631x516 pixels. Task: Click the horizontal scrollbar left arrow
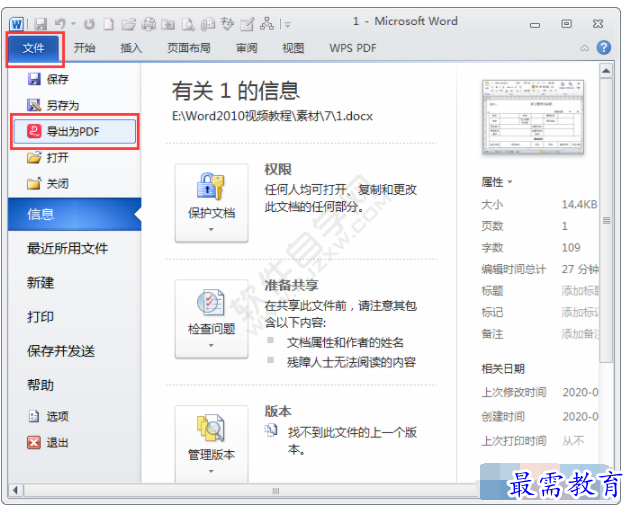(15, 490)
